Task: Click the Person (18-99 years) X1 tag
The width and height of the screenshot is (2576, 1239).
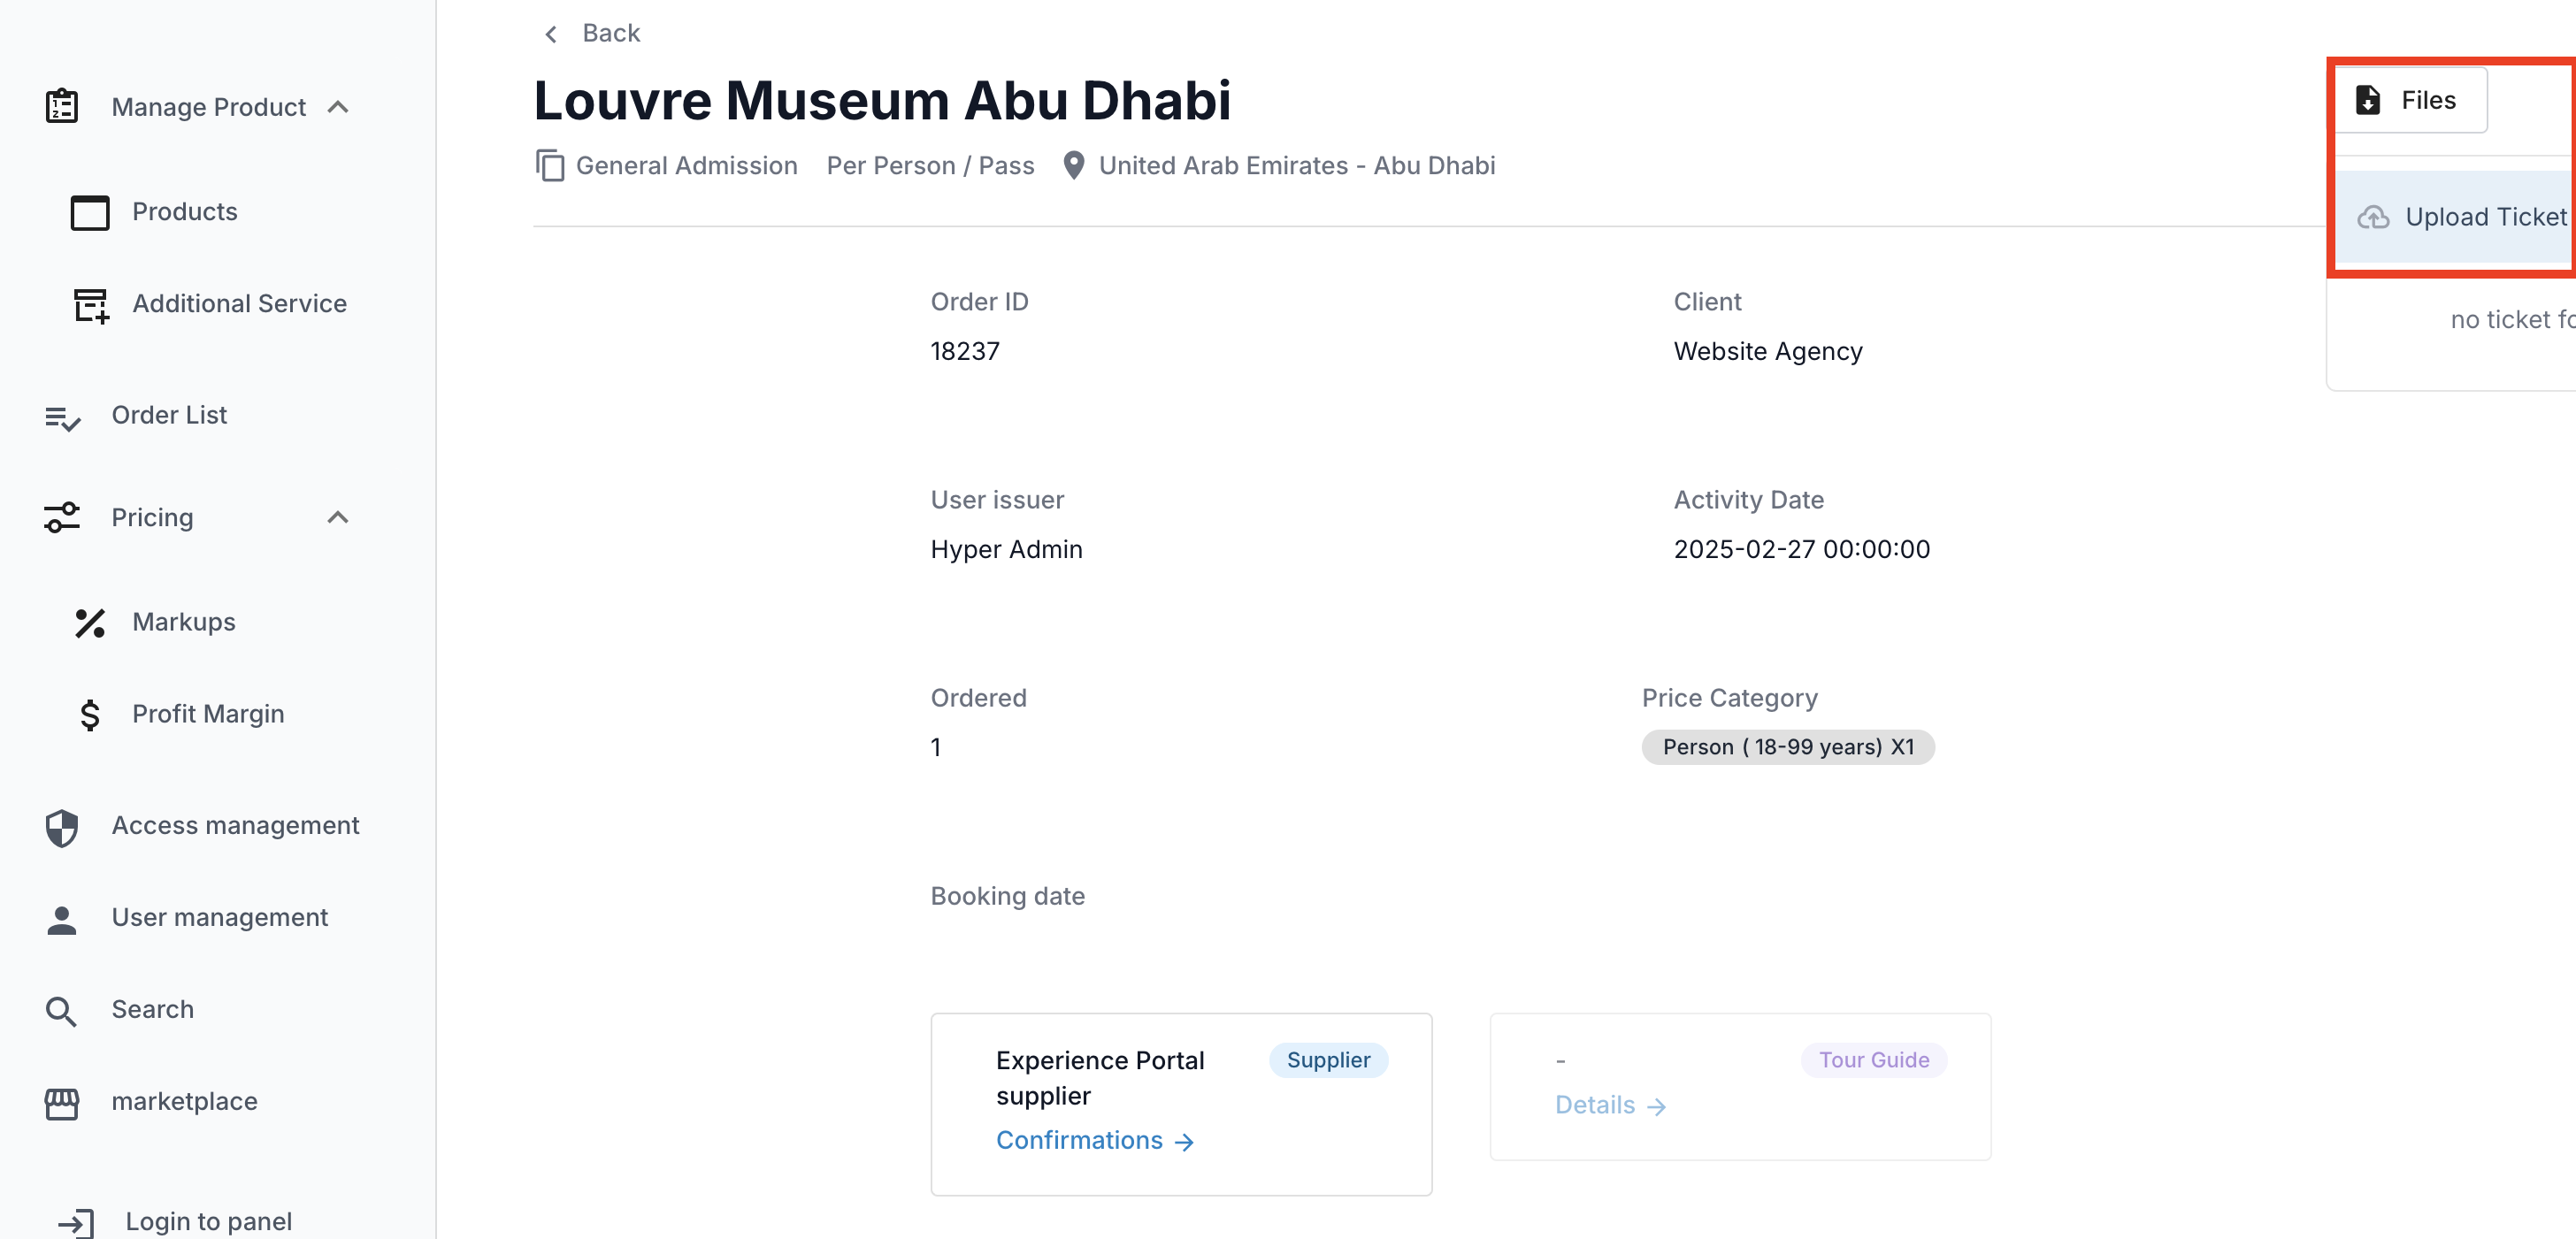Action: [1788, 747]
